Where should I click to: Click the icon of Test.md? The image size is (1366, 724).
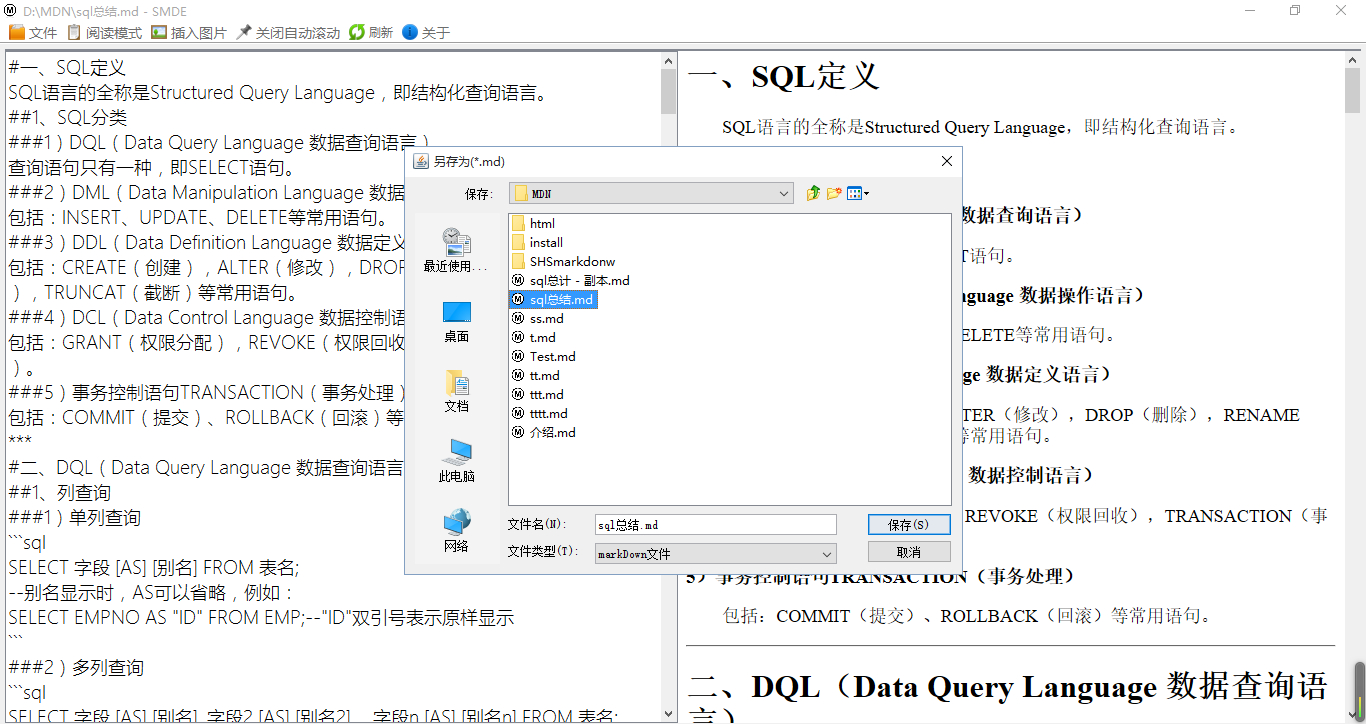coord(518,356)
